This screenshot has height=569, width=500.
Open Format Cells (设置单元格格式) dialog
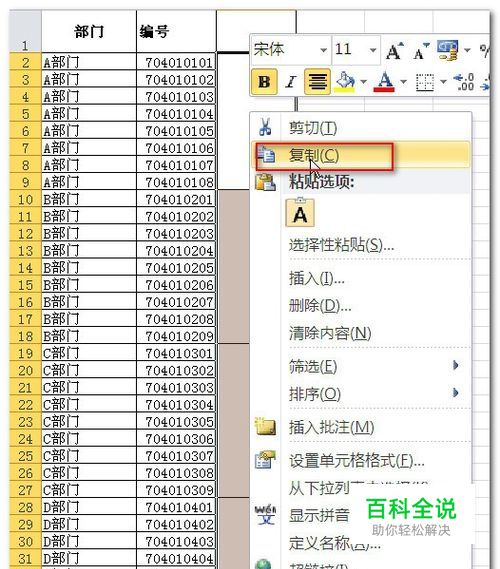point(357,461)
